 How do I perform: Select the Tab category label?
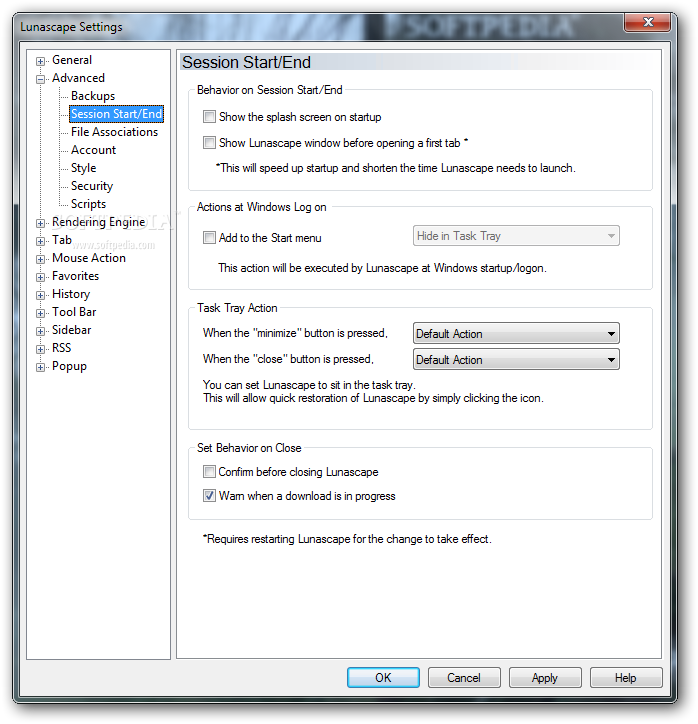[x=62, y=240]
